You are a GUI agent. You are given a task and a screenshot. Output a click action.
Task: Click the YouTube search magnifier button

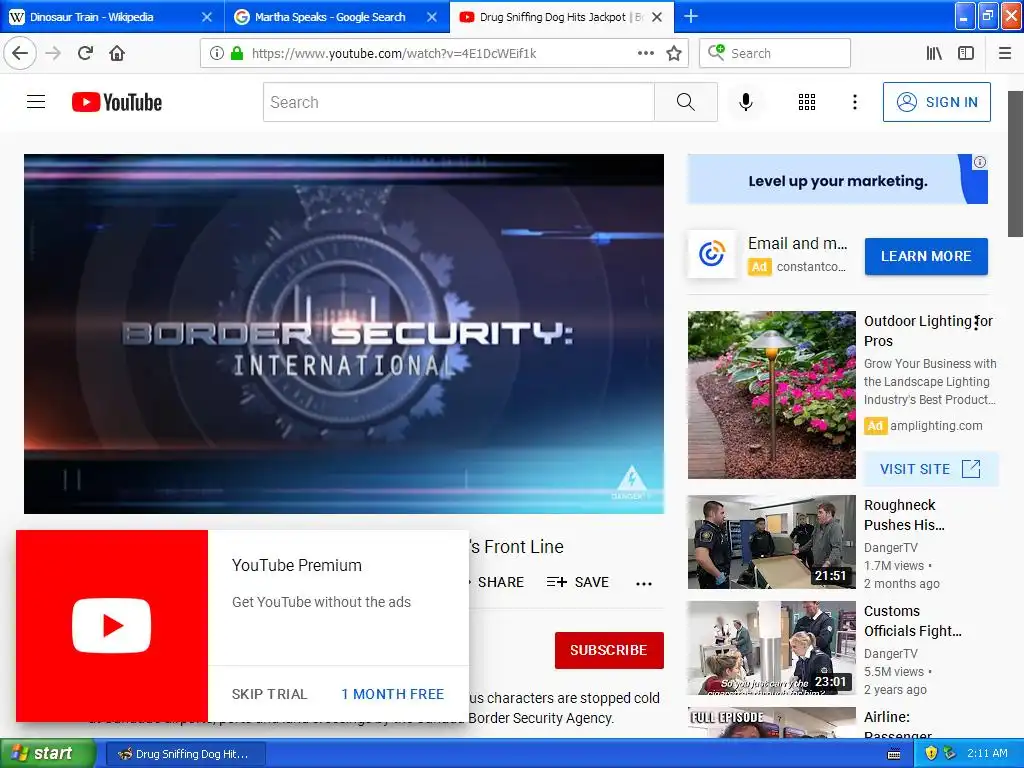(686, 102)
